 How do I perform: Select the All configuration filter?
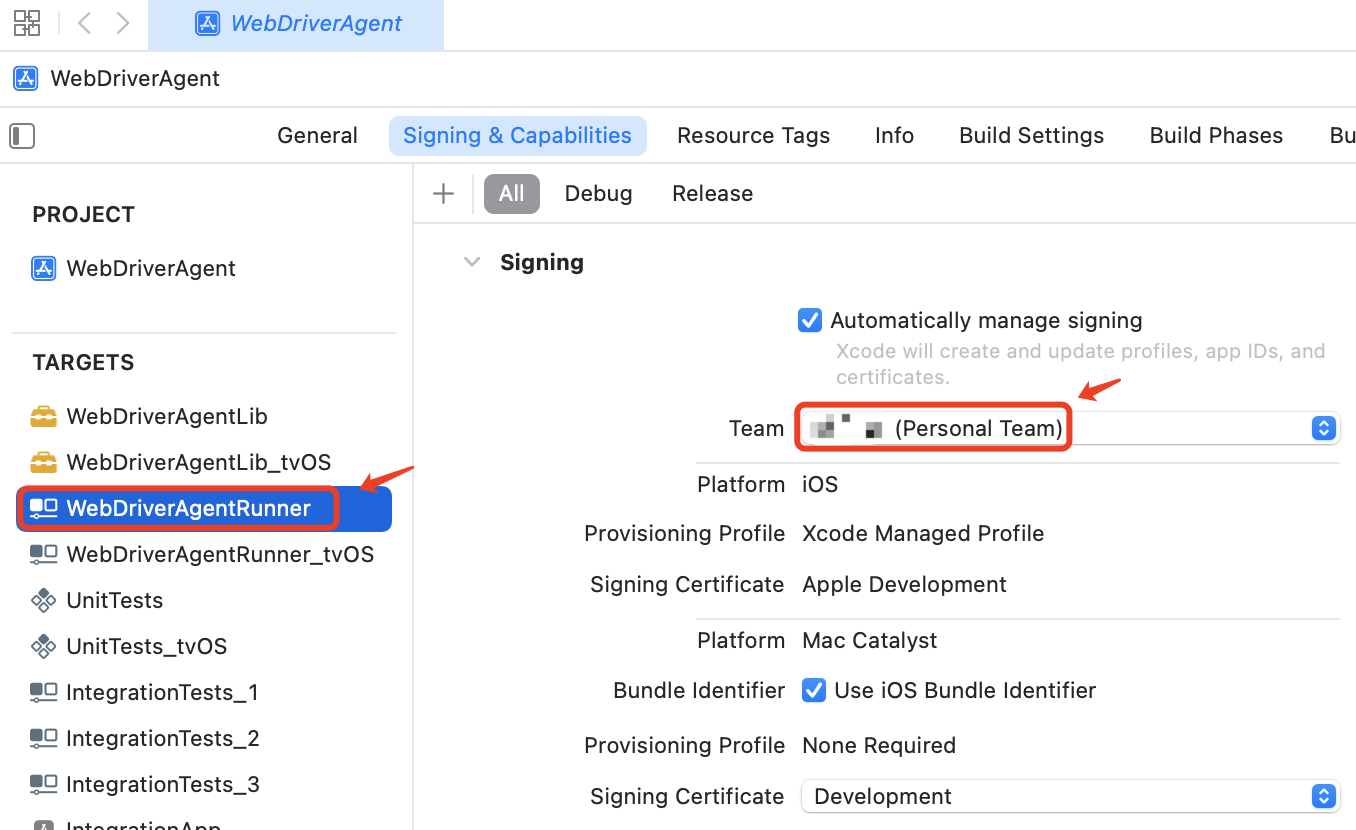[x=511, y=193]
